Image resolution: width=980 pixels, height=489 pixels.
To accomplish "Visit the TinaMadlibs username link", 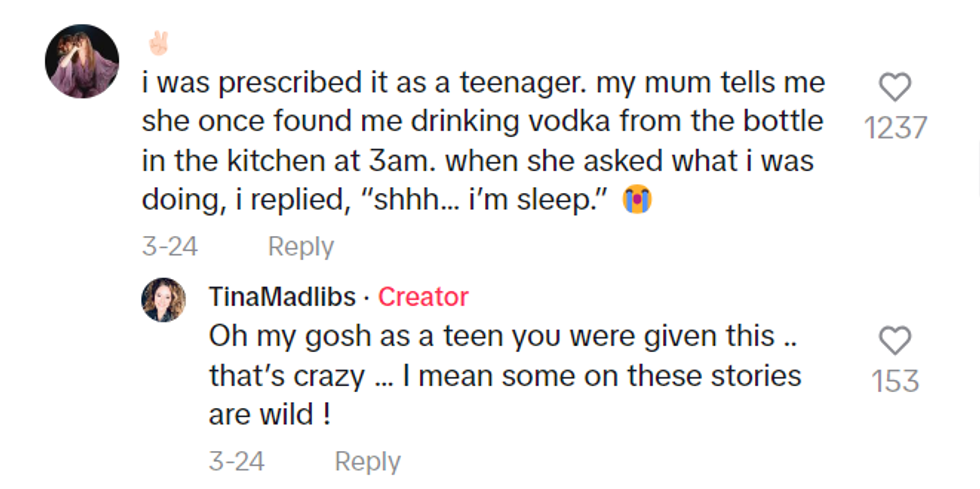I will tap(280, 297).
